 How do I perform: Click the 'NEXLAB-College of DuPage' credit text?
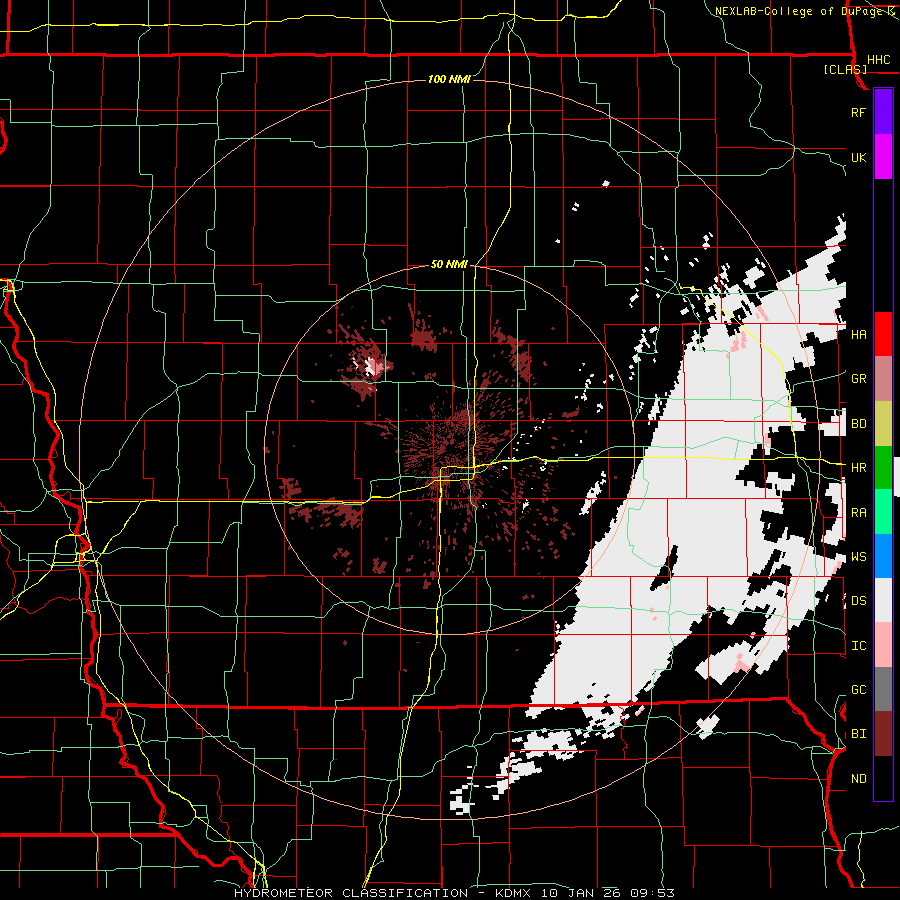pos(800,11)
